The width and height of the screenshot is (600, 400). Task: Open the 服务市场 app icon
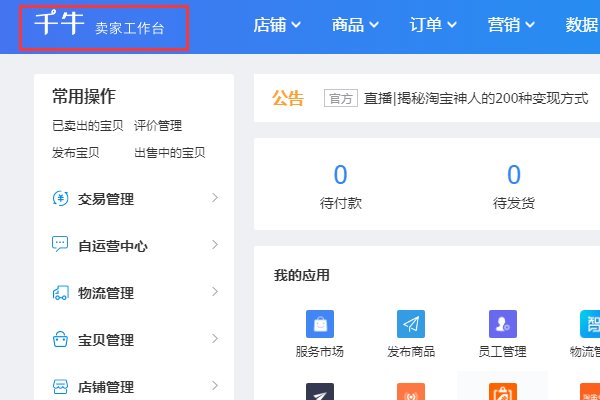tap(320, 324)
